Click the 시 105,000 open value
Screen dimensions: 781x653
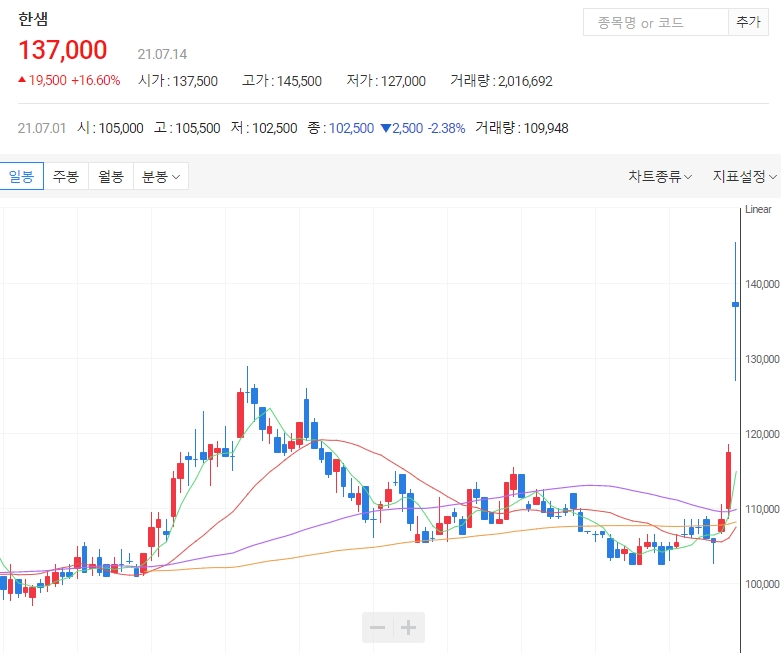110,128
